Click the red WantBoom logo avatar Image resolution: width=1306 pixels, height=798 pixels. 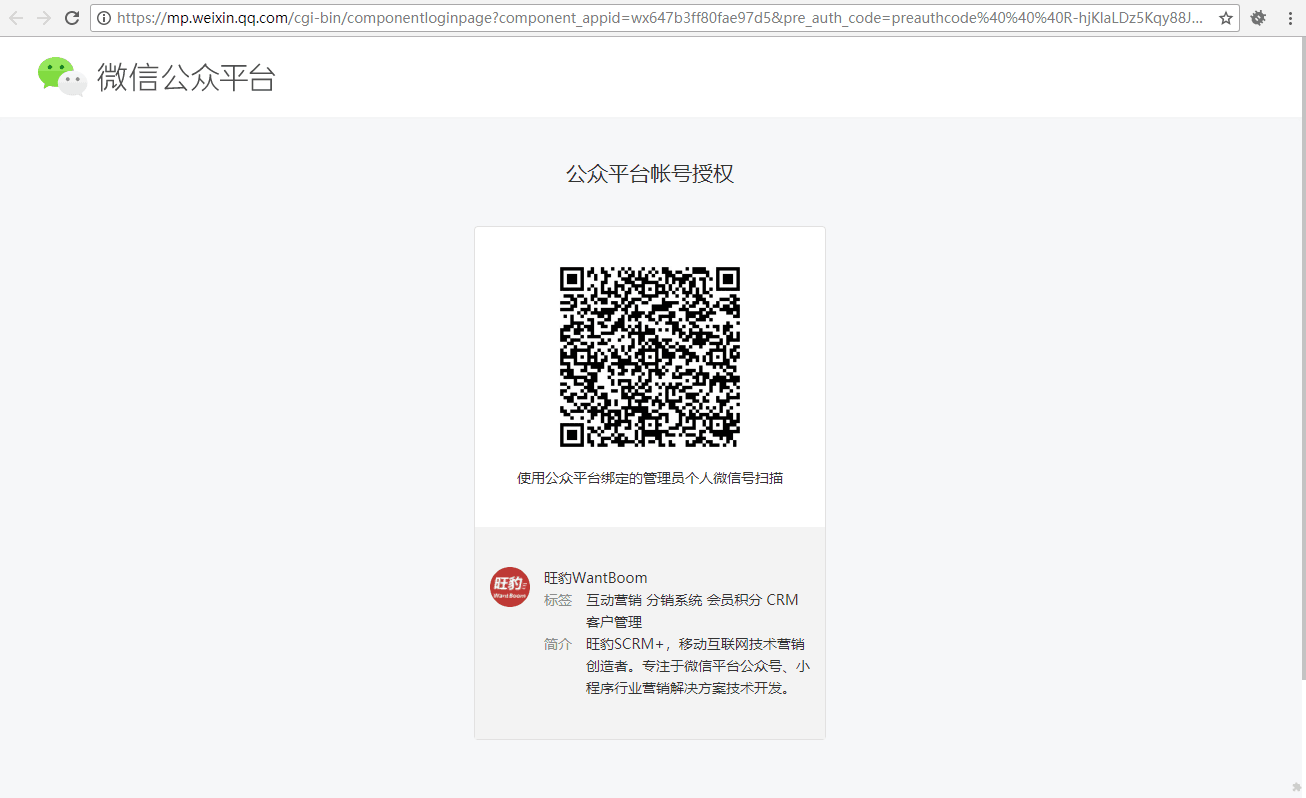pos(510,587)
